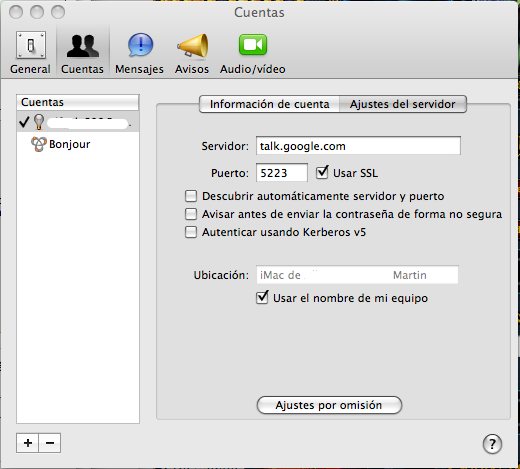This screenshot has width=520, height=469.
Task: Click into the Servidor text field
Action: (358, 146)
